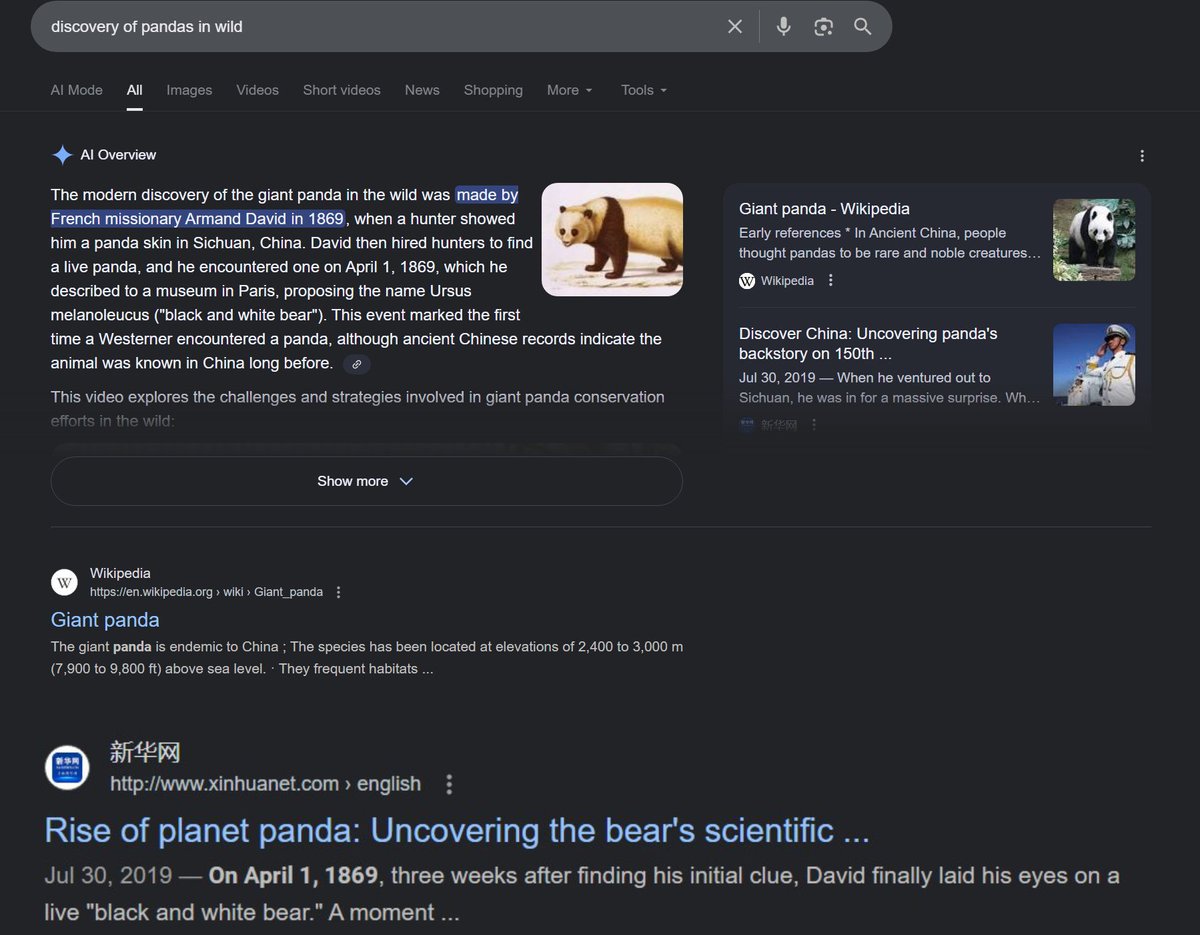The image size is (1200, 935).
Task: Open AI Overview three-dot options menu
Action: click(1142, 156)
